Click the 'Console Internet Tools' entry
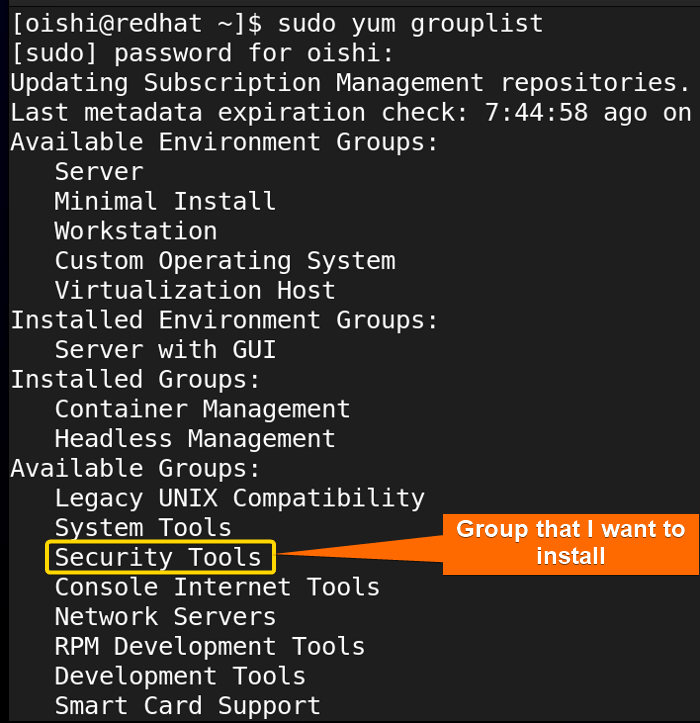Viewport: 700px width, 723px height. (x=217, y=587)
